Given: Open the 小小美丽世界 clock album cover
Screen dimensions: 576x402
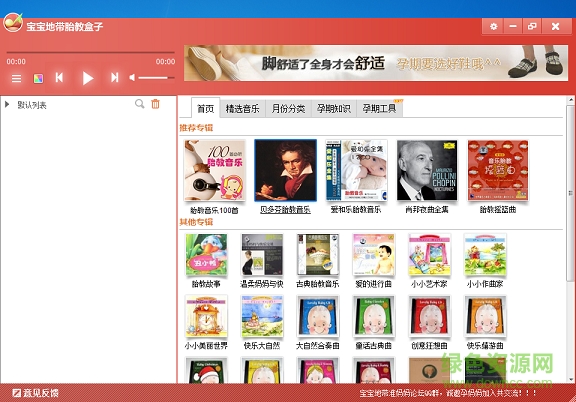Looking at the screenshot, I should [206, 316].
